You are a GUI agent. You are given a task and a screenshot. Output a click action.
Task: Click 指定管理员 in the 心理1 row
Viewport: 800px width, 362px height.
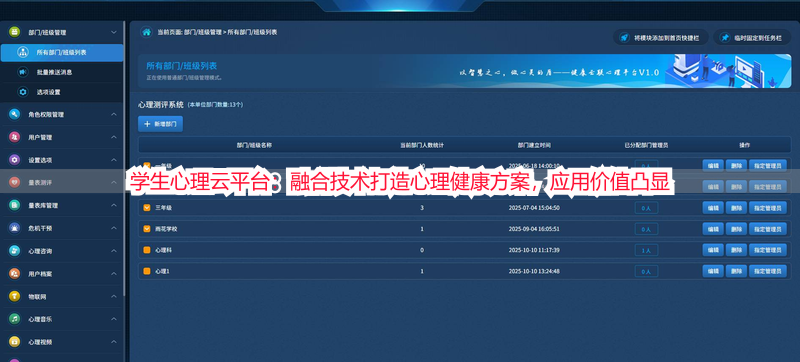point(768,272)
